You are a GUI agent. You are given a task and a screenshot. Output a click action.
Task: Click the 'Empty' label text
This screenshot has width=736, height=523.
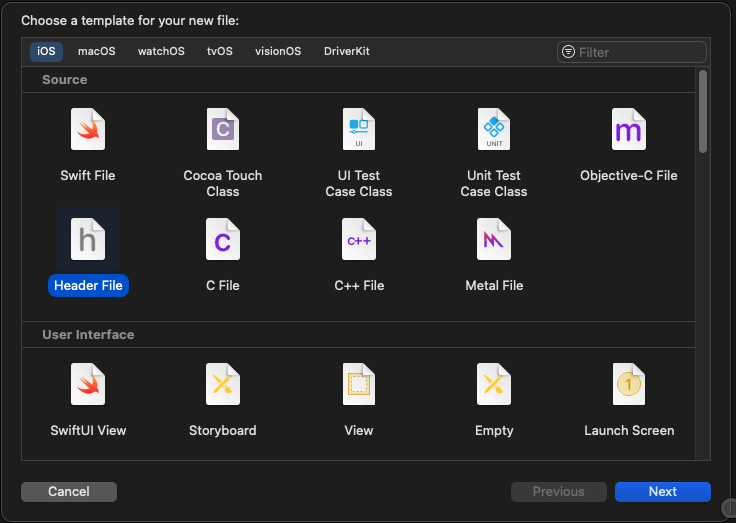click(494, 431)
